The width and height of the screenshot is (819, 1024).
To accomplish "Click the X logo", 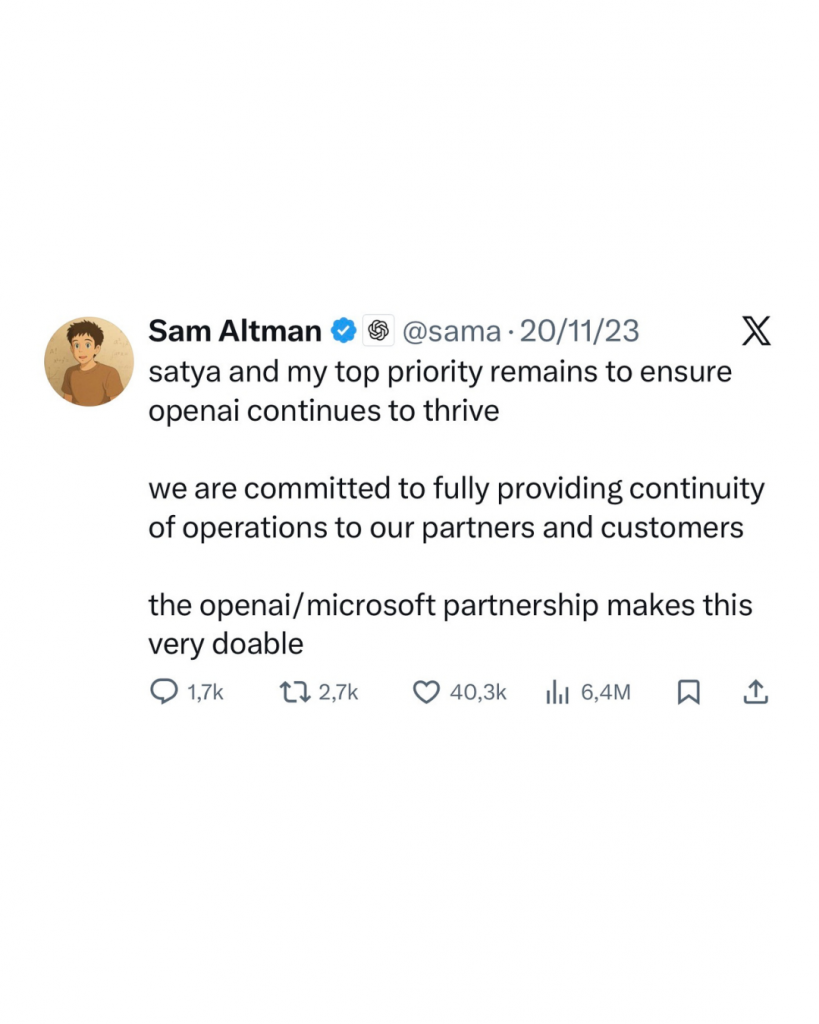I will click(x=755, y=330).
